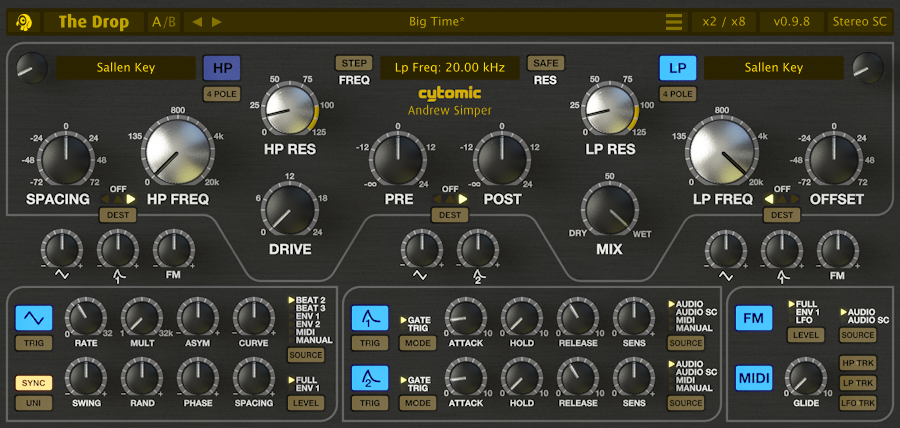Toggle the FM enable button
The height and width of the screenshot is (428, 900).
click(x=754, y=318)
